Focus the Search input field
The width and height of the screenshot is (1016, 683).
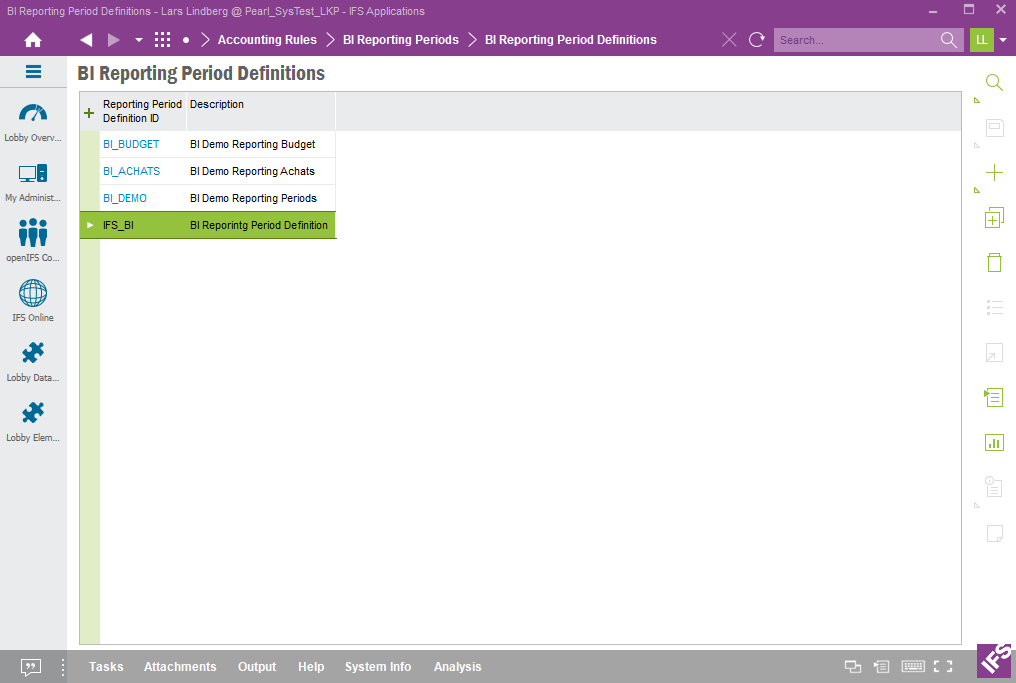coord(857,40)
